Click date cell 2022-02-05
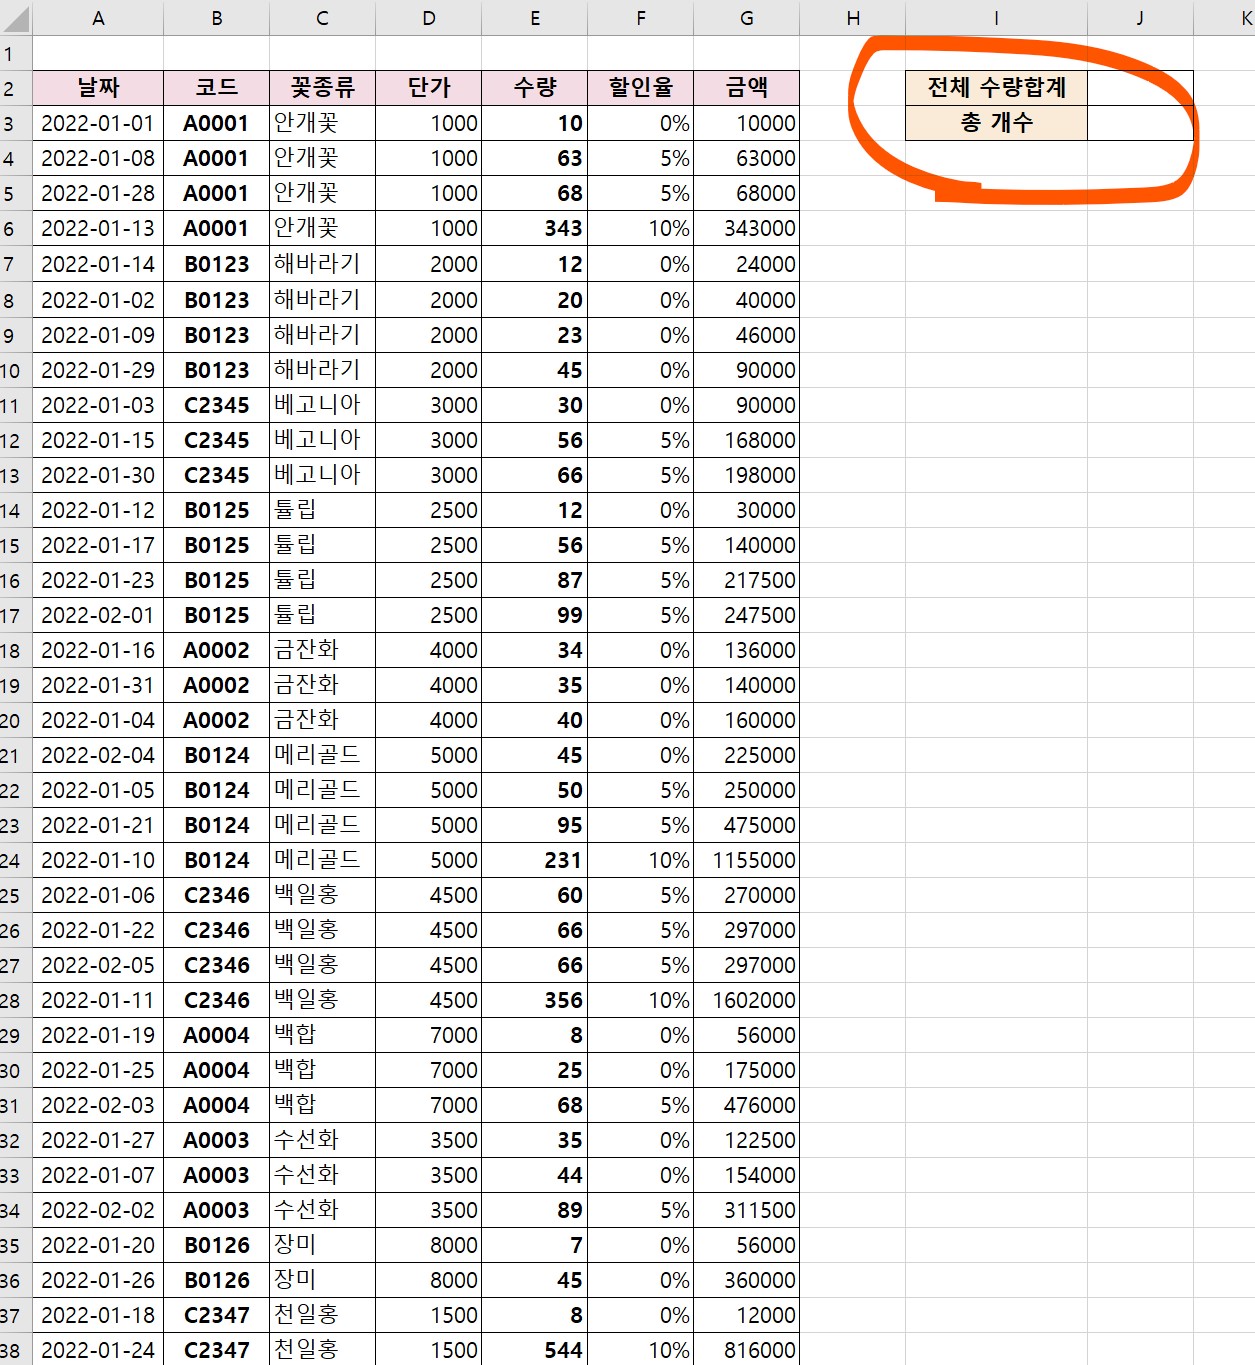 coord(98,965)
